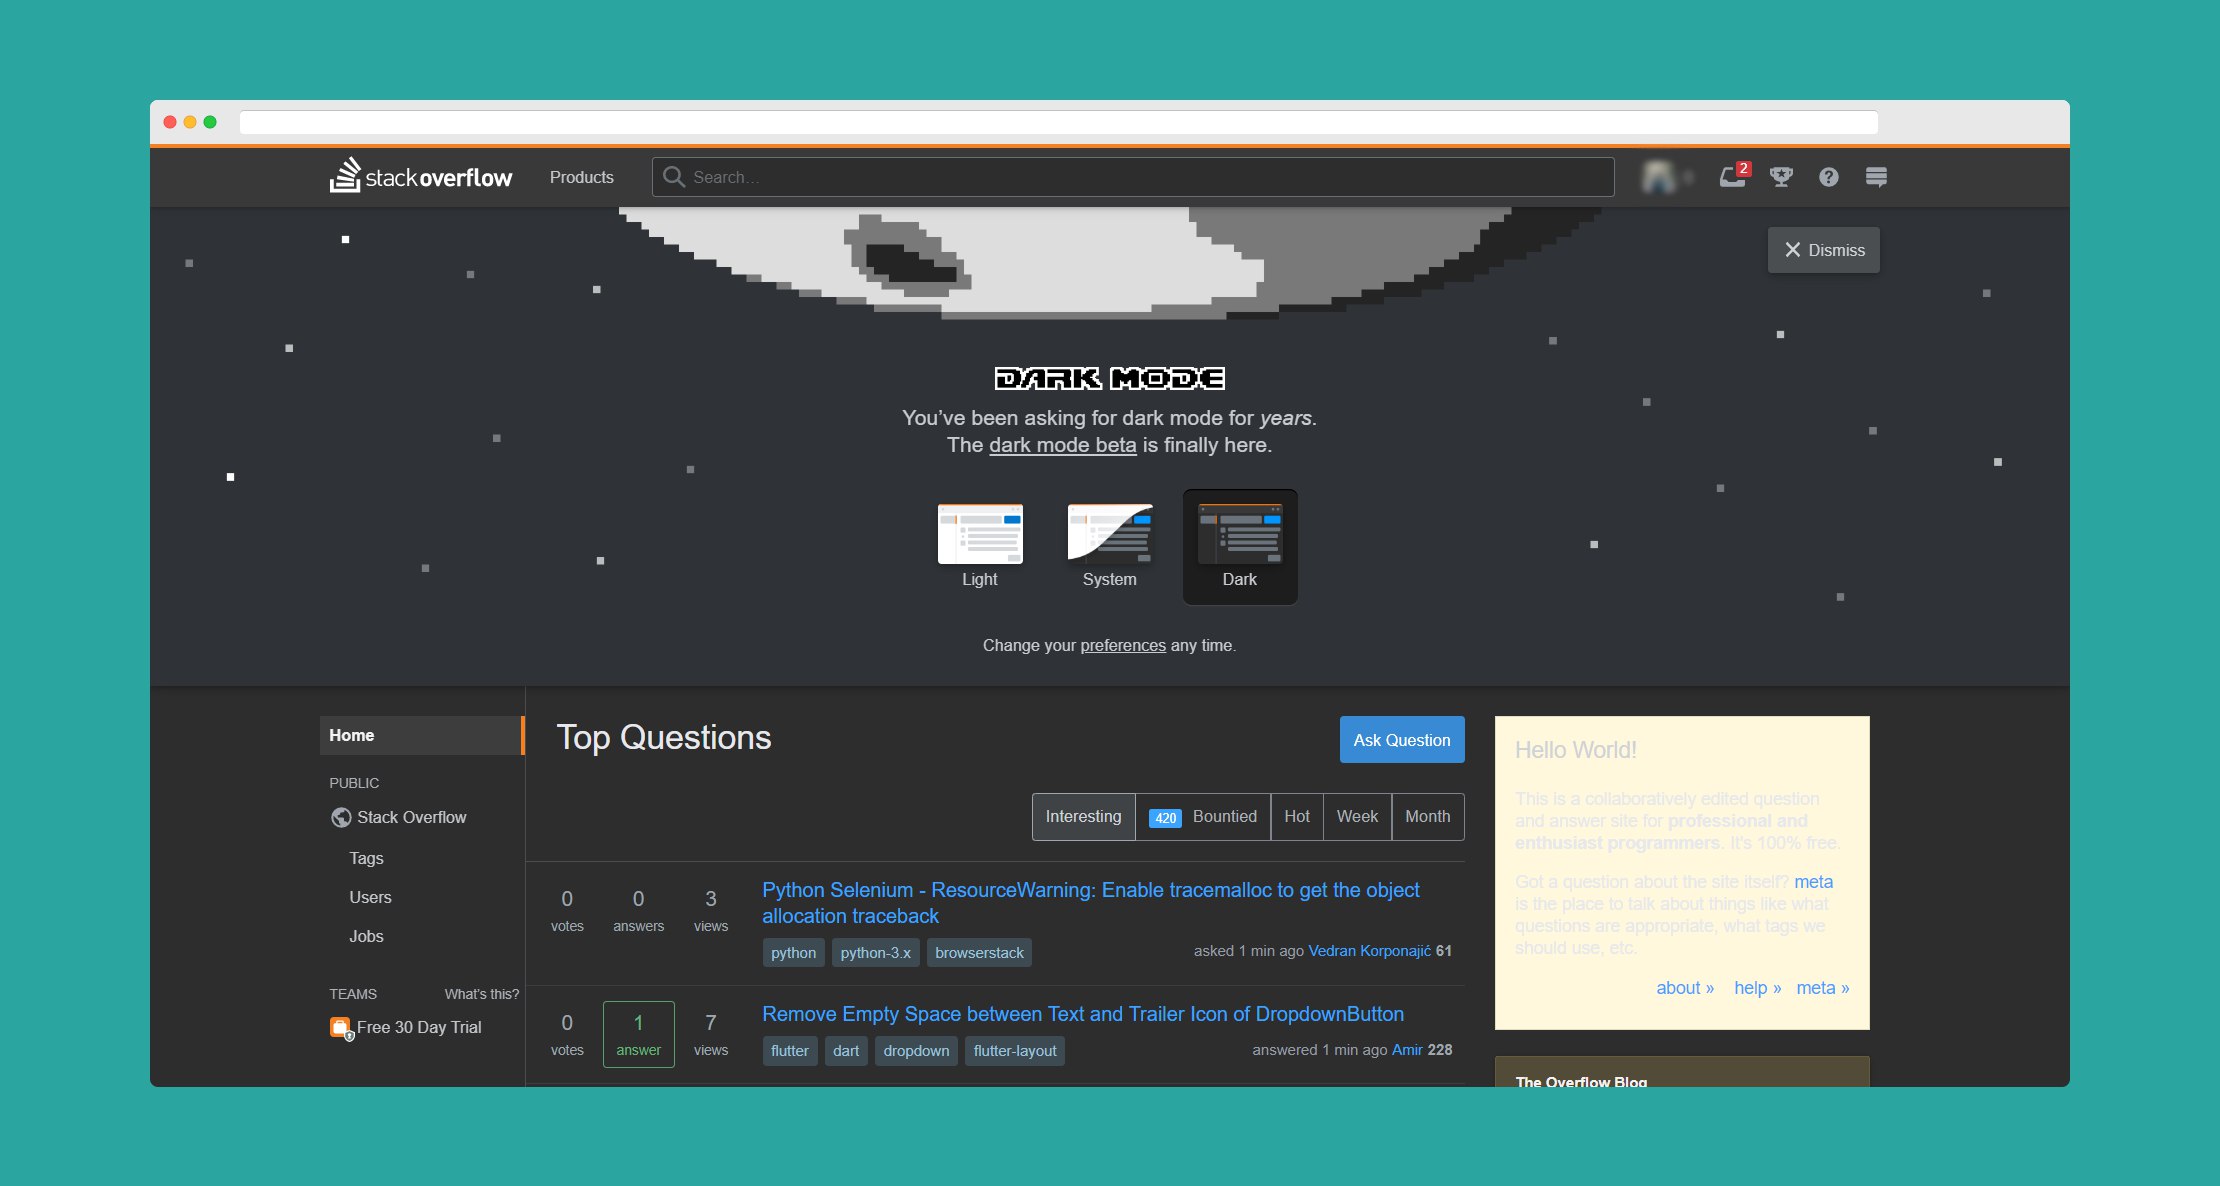Switch to the Interesting tab

tap(1084, 817)
